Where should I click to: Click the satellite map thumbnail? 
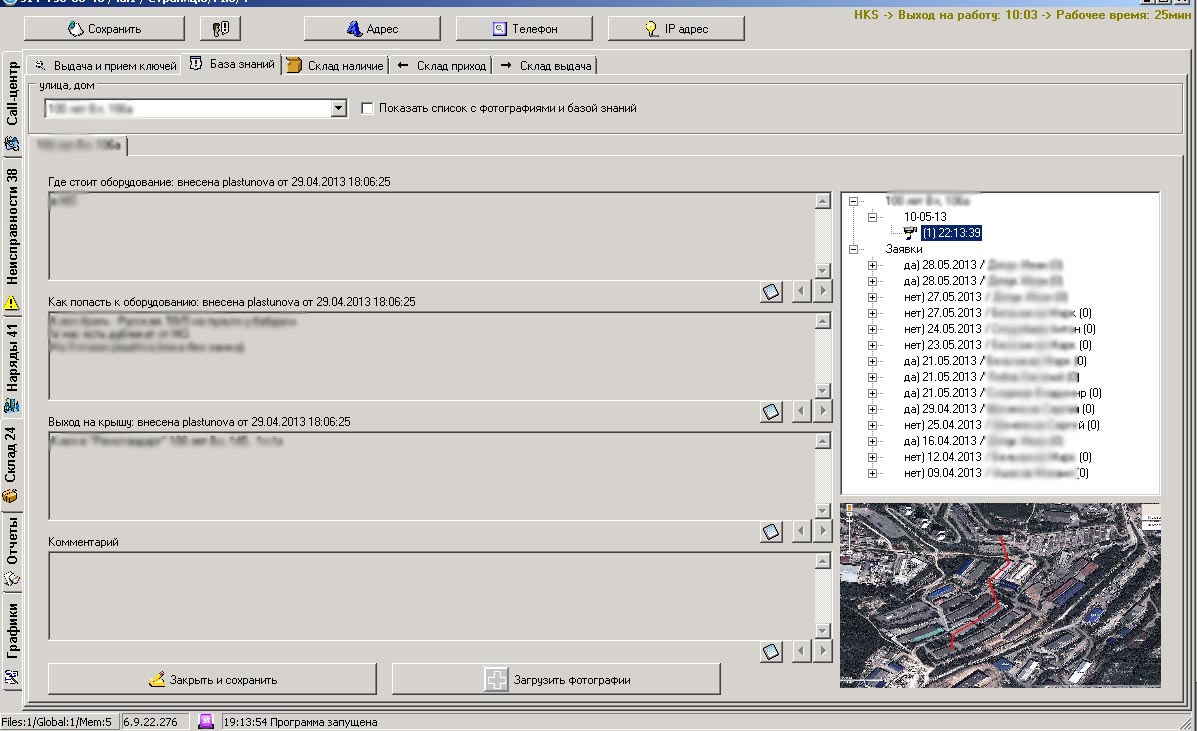pos(1000,595)
